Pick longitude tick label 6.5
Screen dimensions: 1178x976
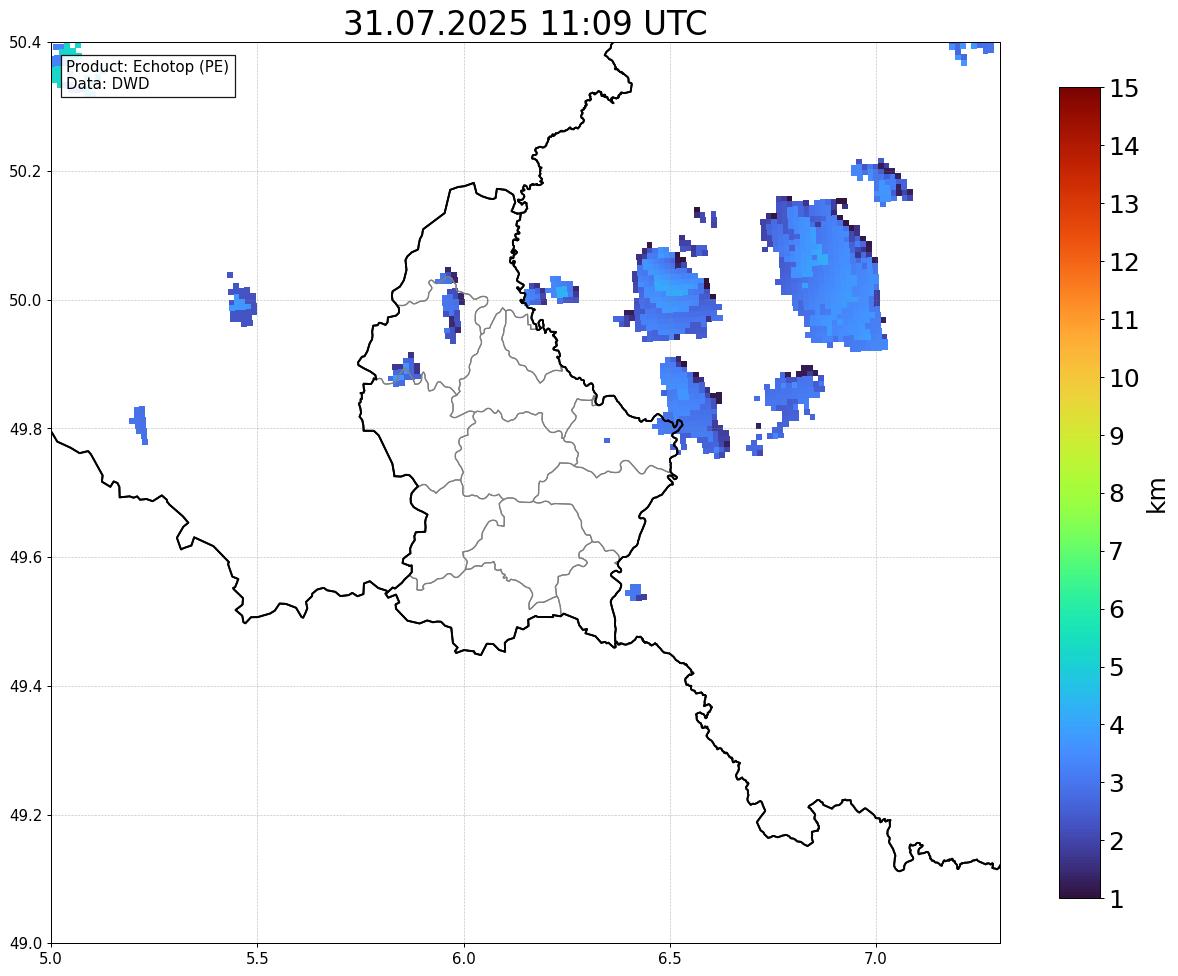669,959
